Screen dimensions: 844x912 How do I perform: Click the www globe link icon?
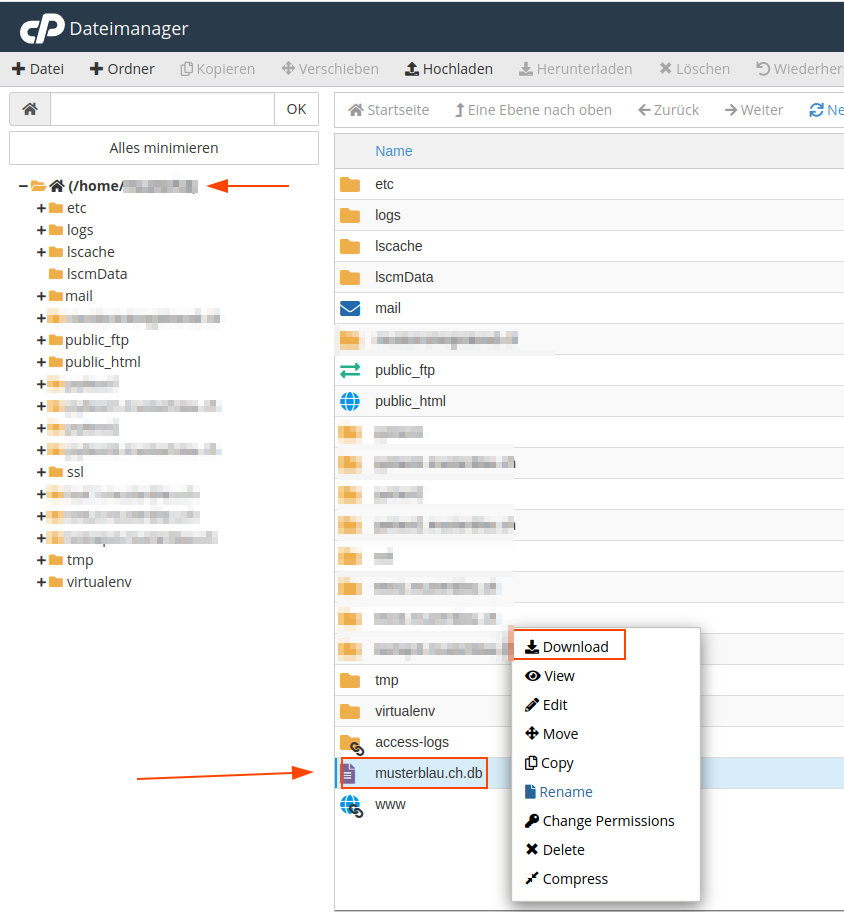pos(350,805)
